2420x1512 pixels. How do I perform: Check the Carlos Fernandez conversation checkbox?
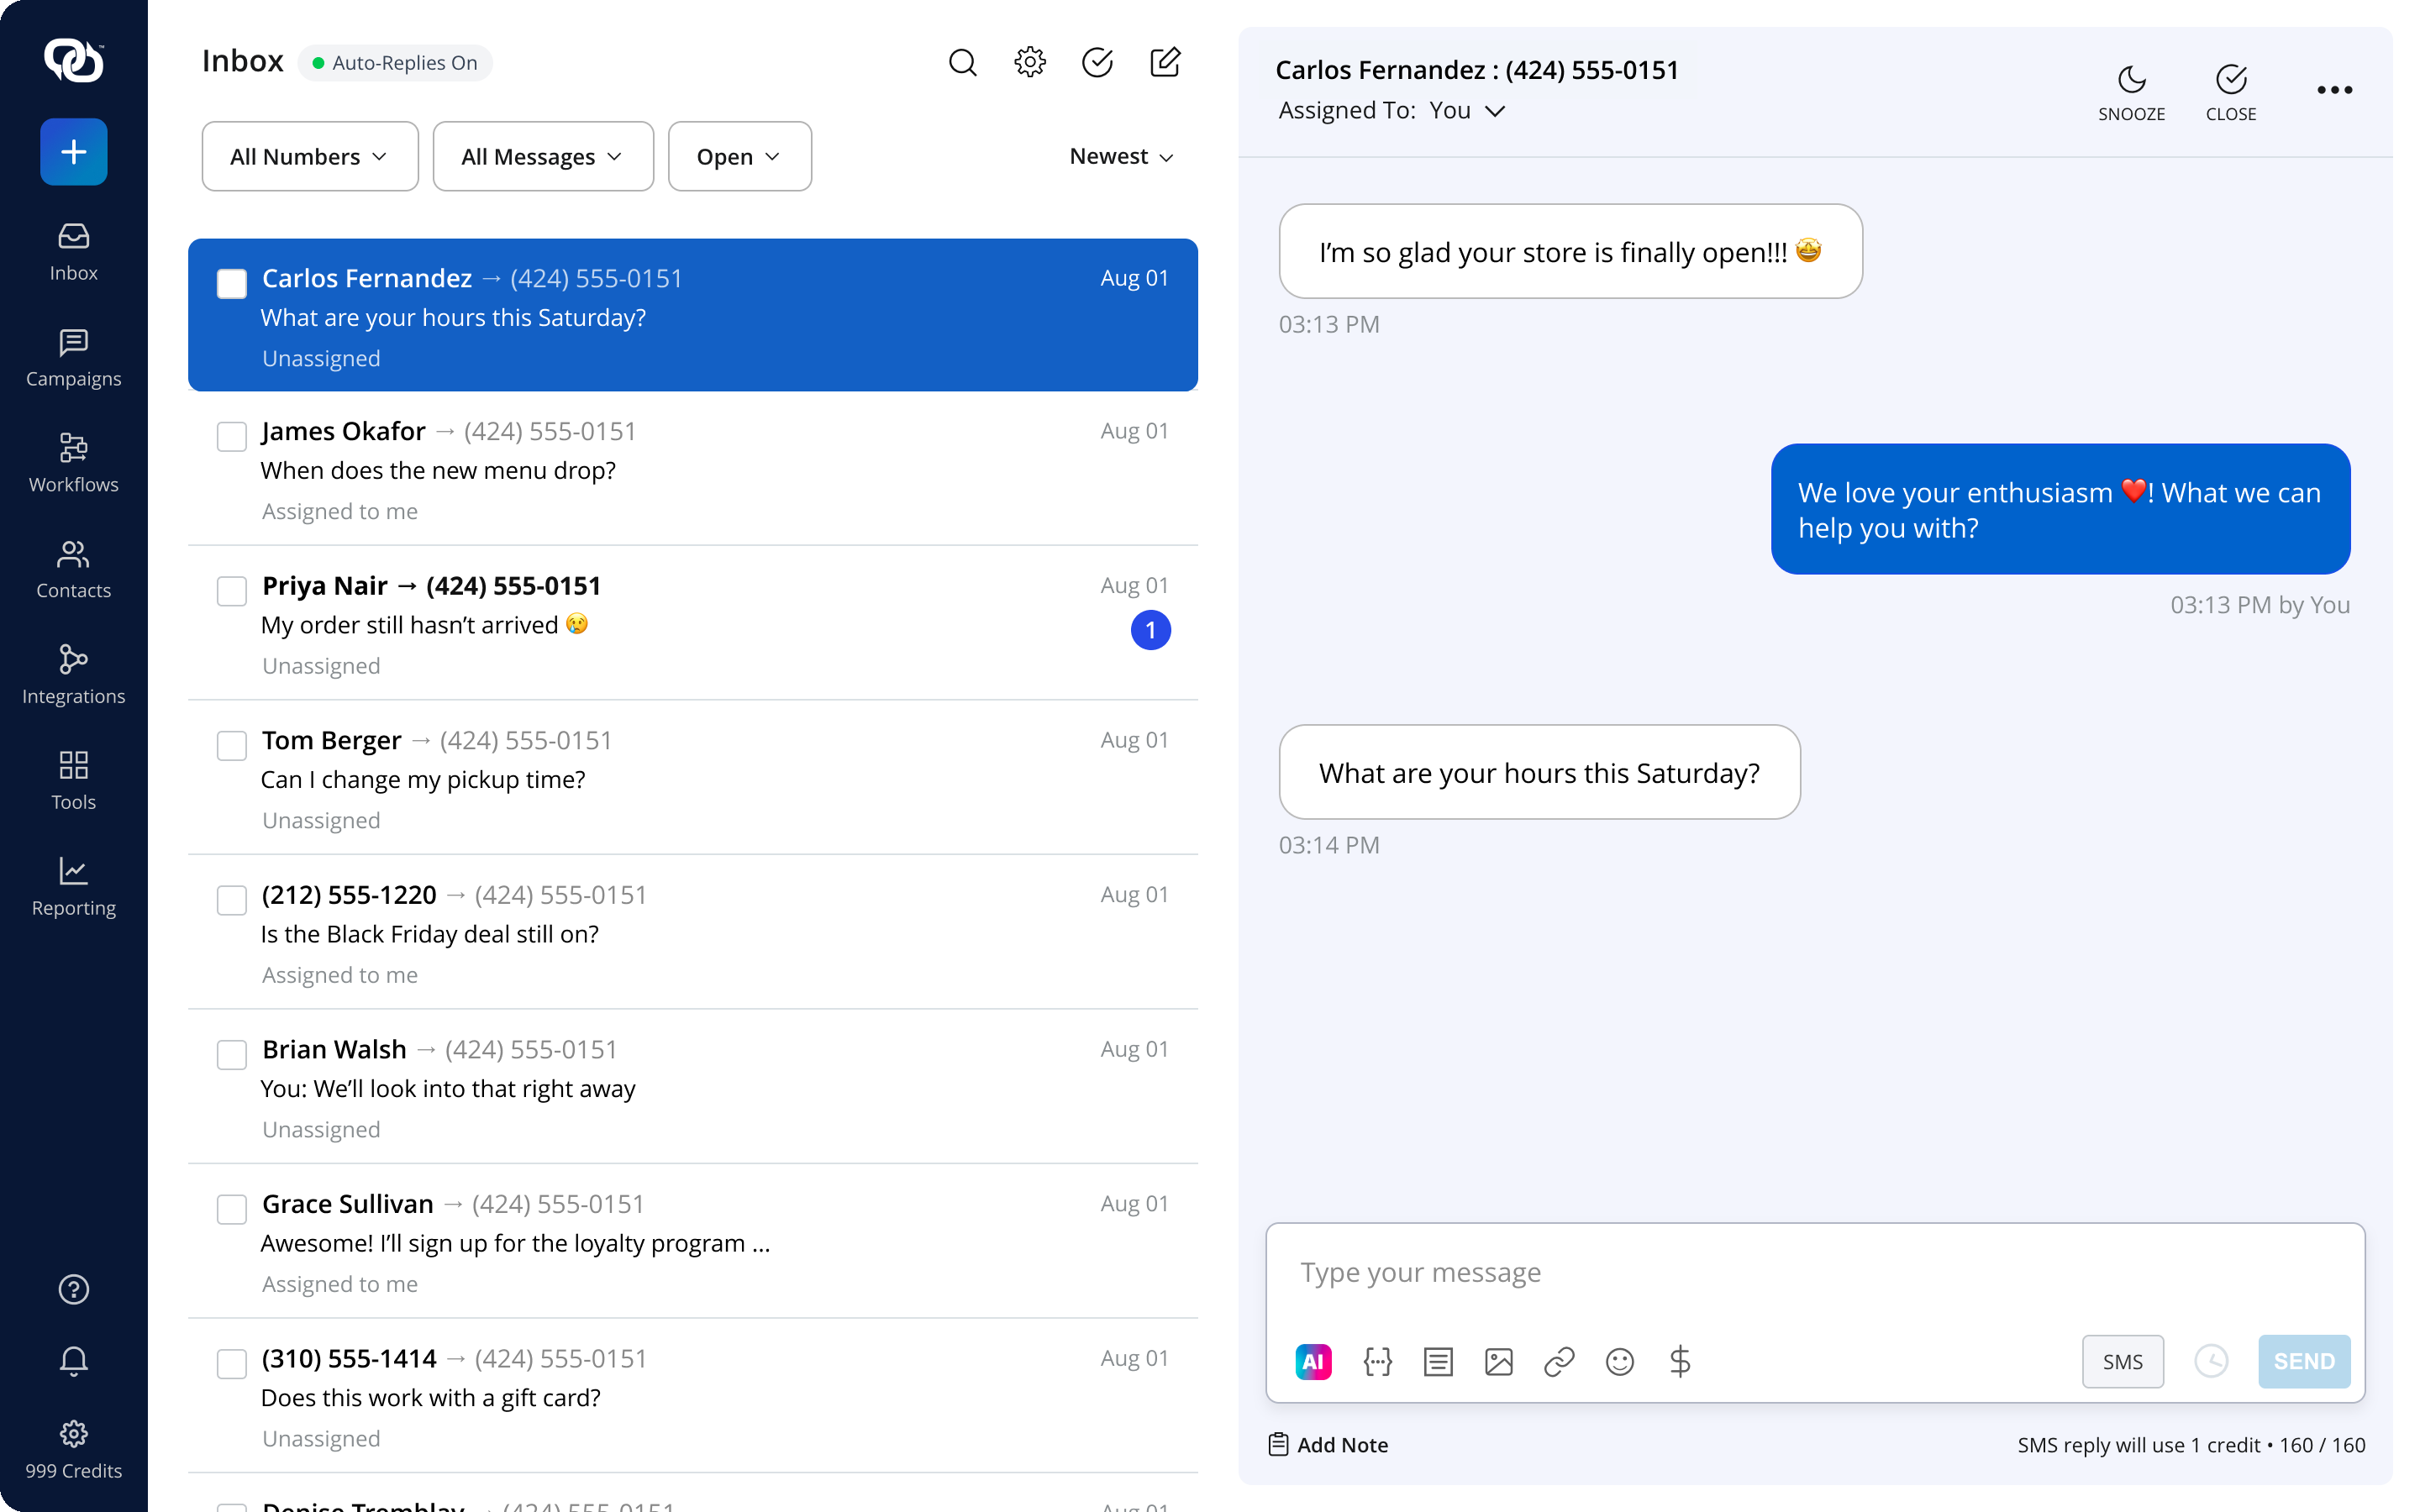tap(232, 284)
